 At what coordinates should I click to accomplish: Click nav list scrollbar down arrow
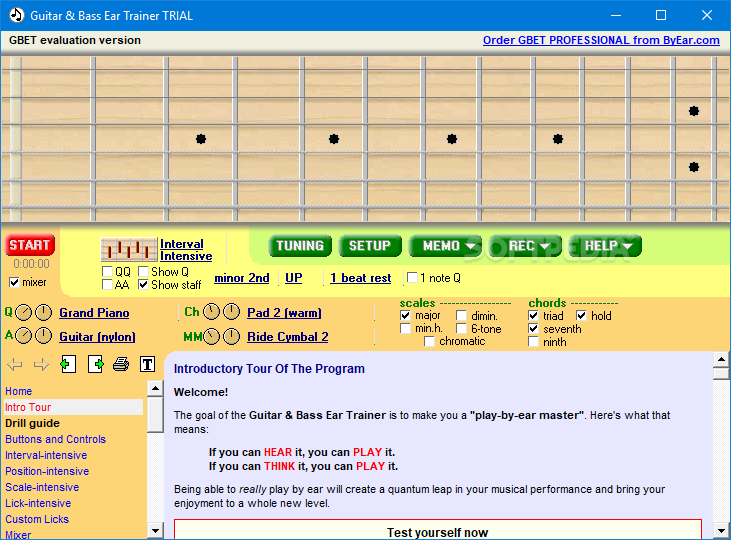coord(155,530)
